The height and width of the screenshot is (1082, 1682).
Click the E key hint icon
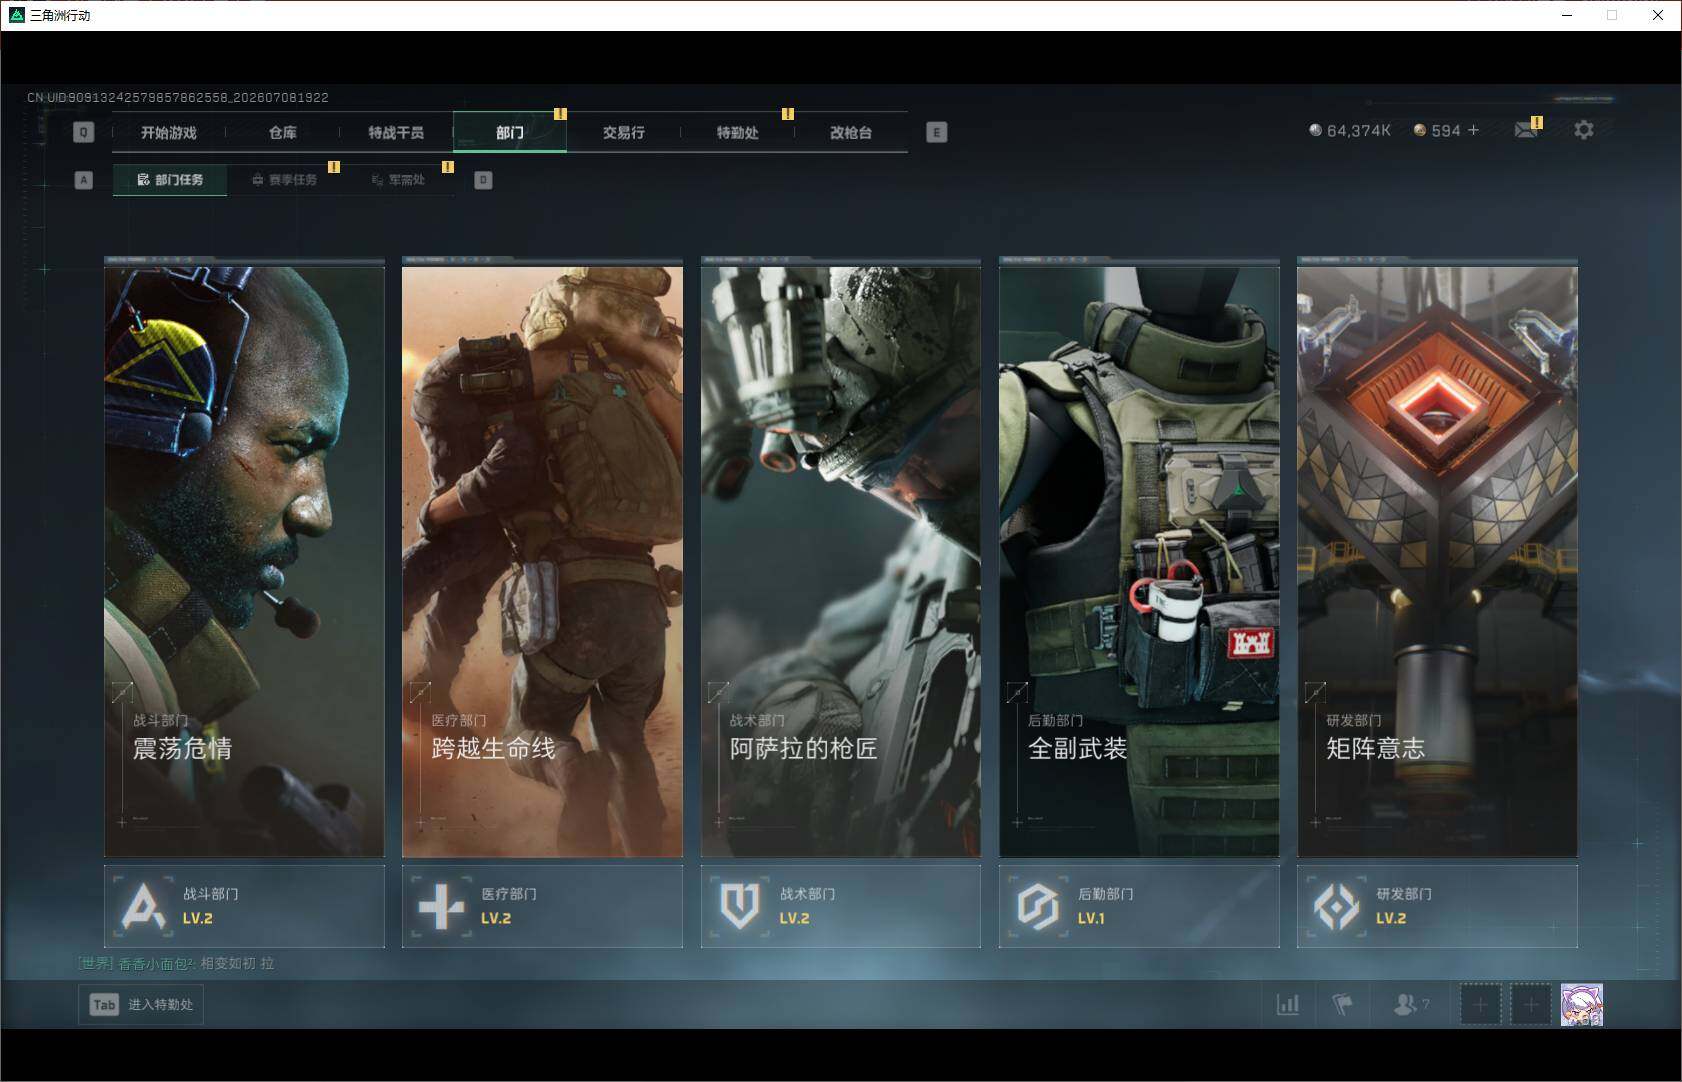936,132
